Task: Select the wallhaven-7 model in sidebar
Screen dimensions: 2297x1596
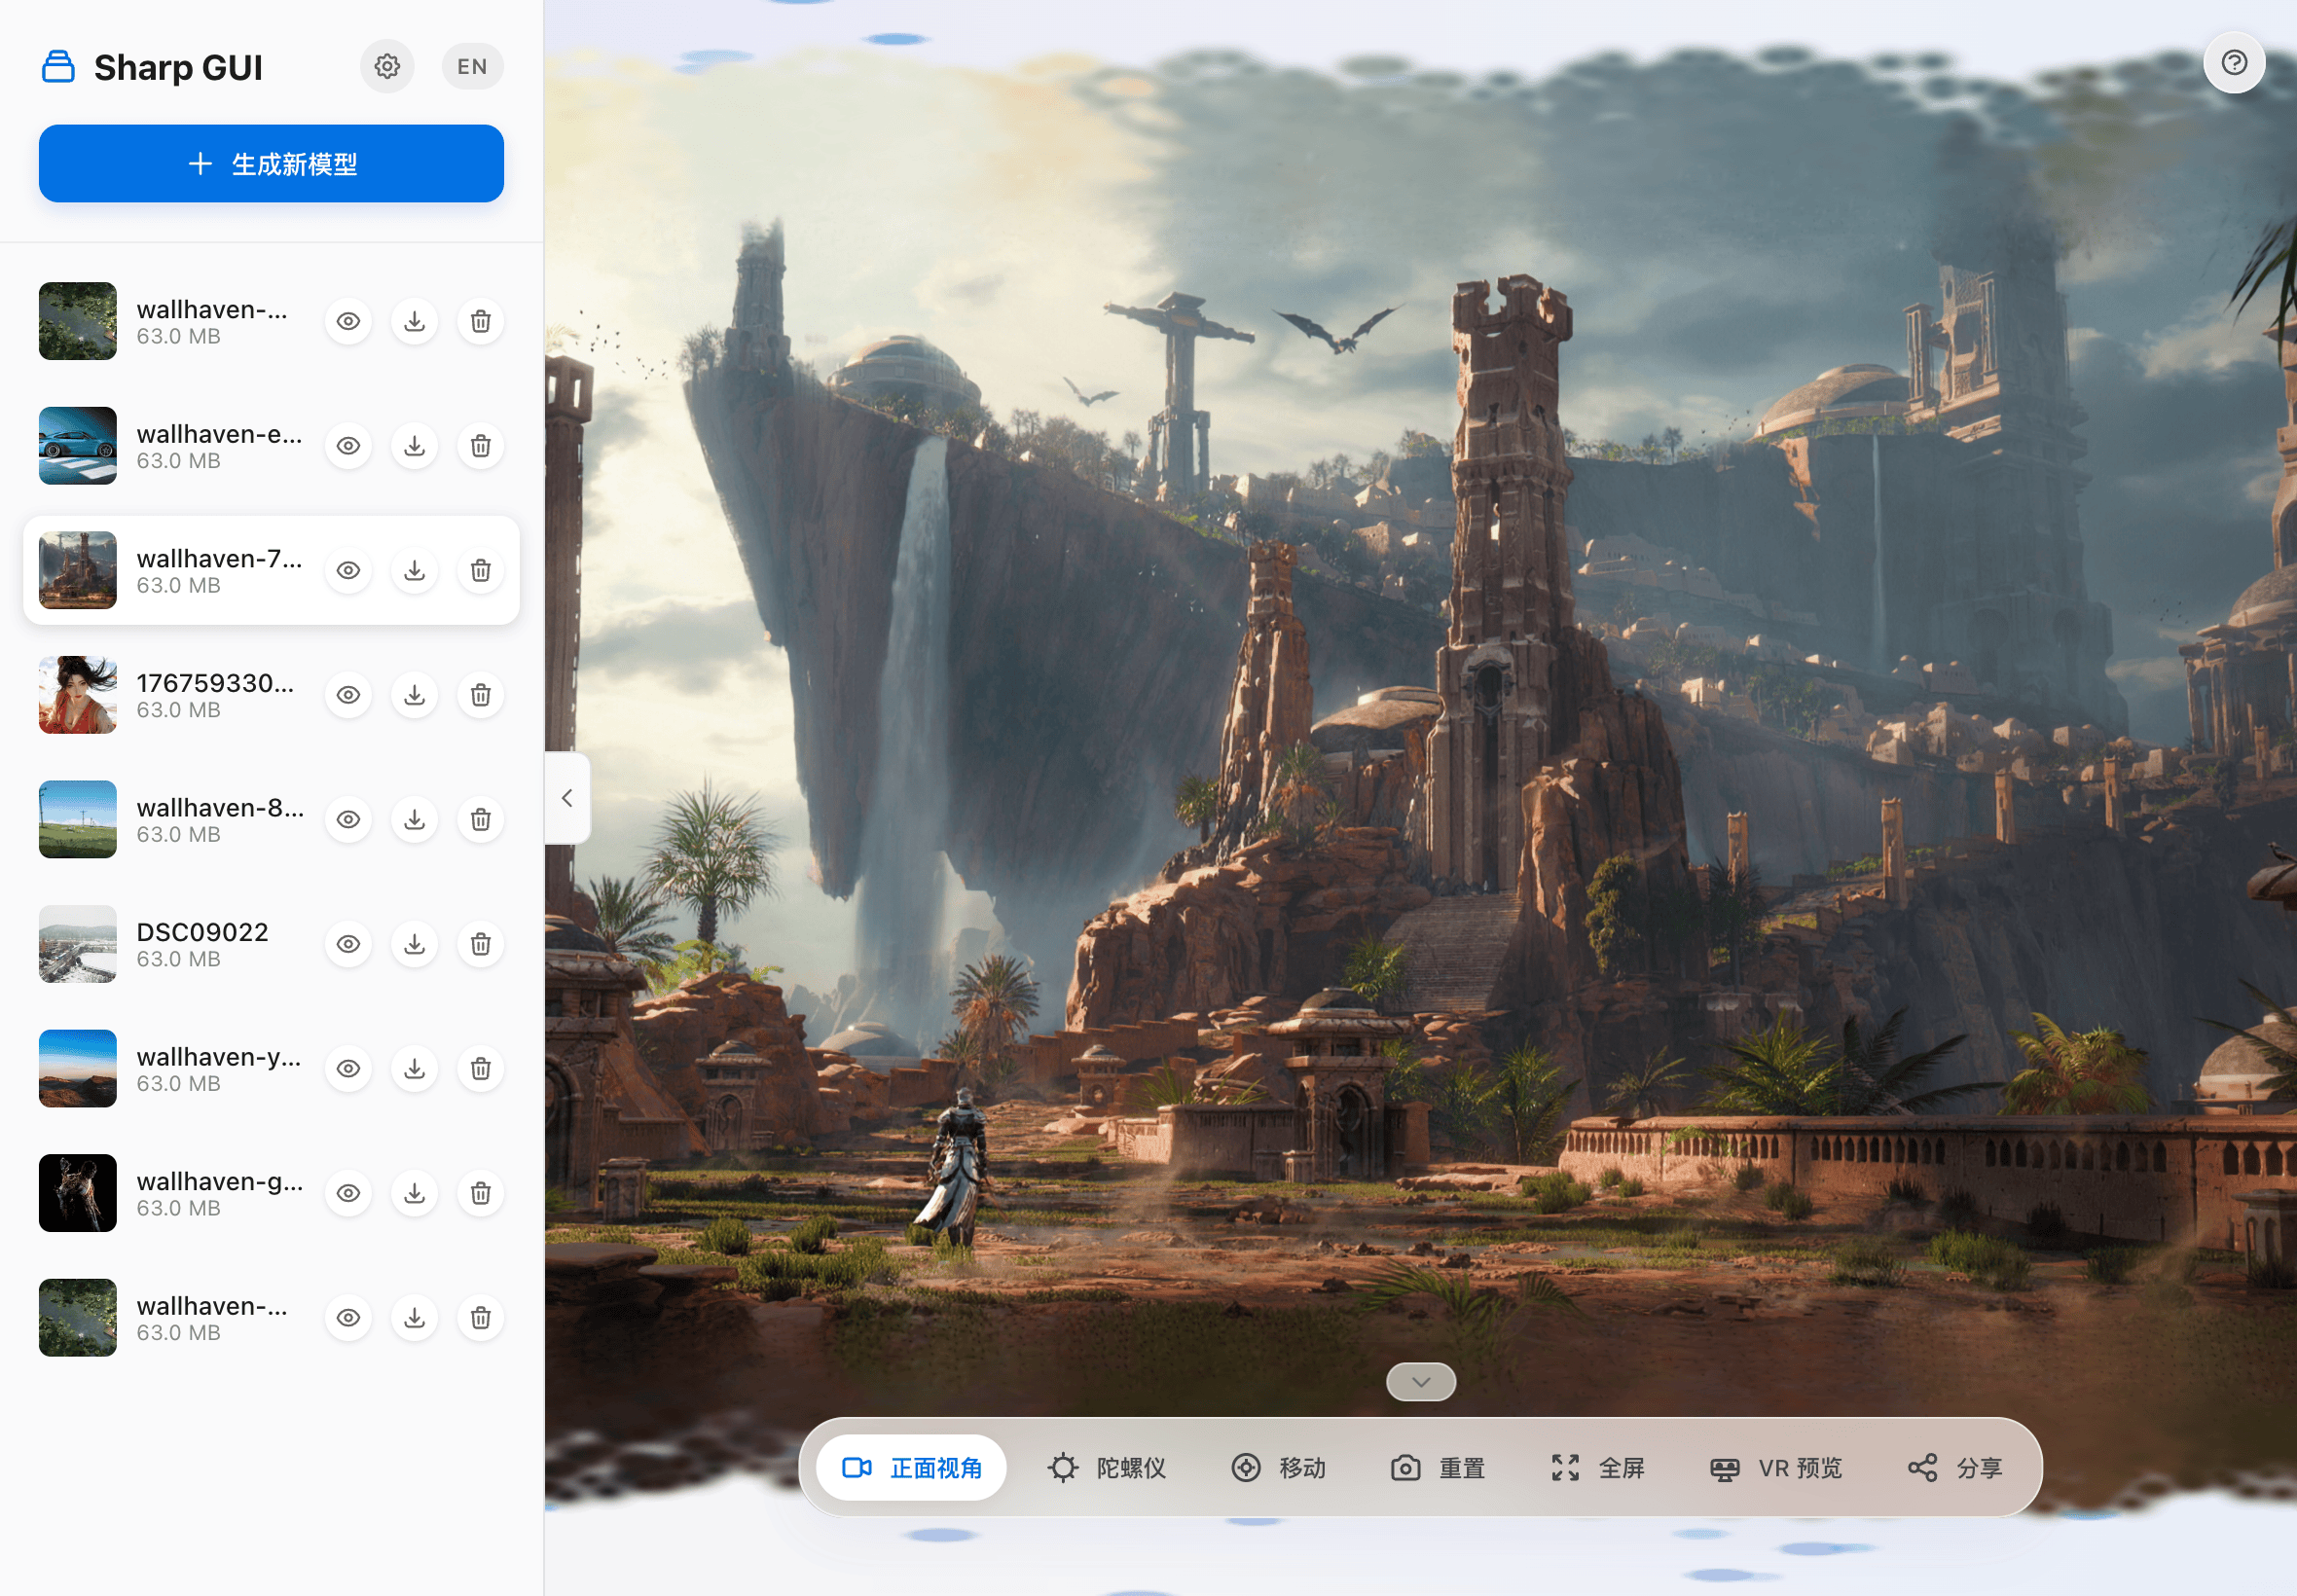Action: tap(200, 570)
